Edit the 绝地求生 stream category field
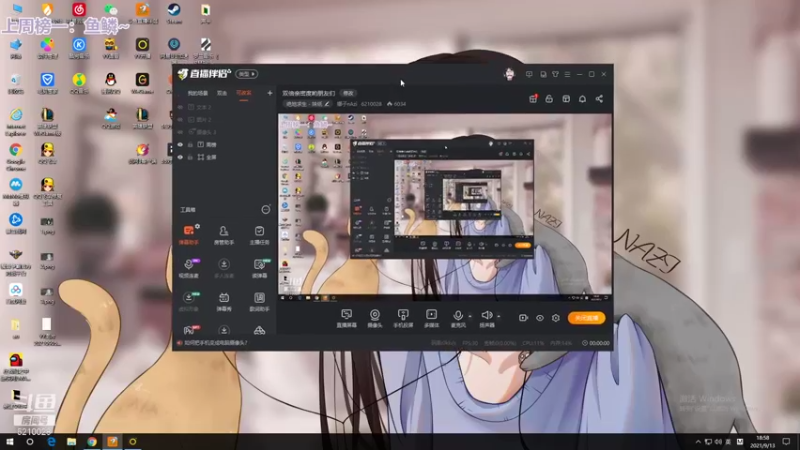This screenshot has width=800, height=450. tap(307, 104)
